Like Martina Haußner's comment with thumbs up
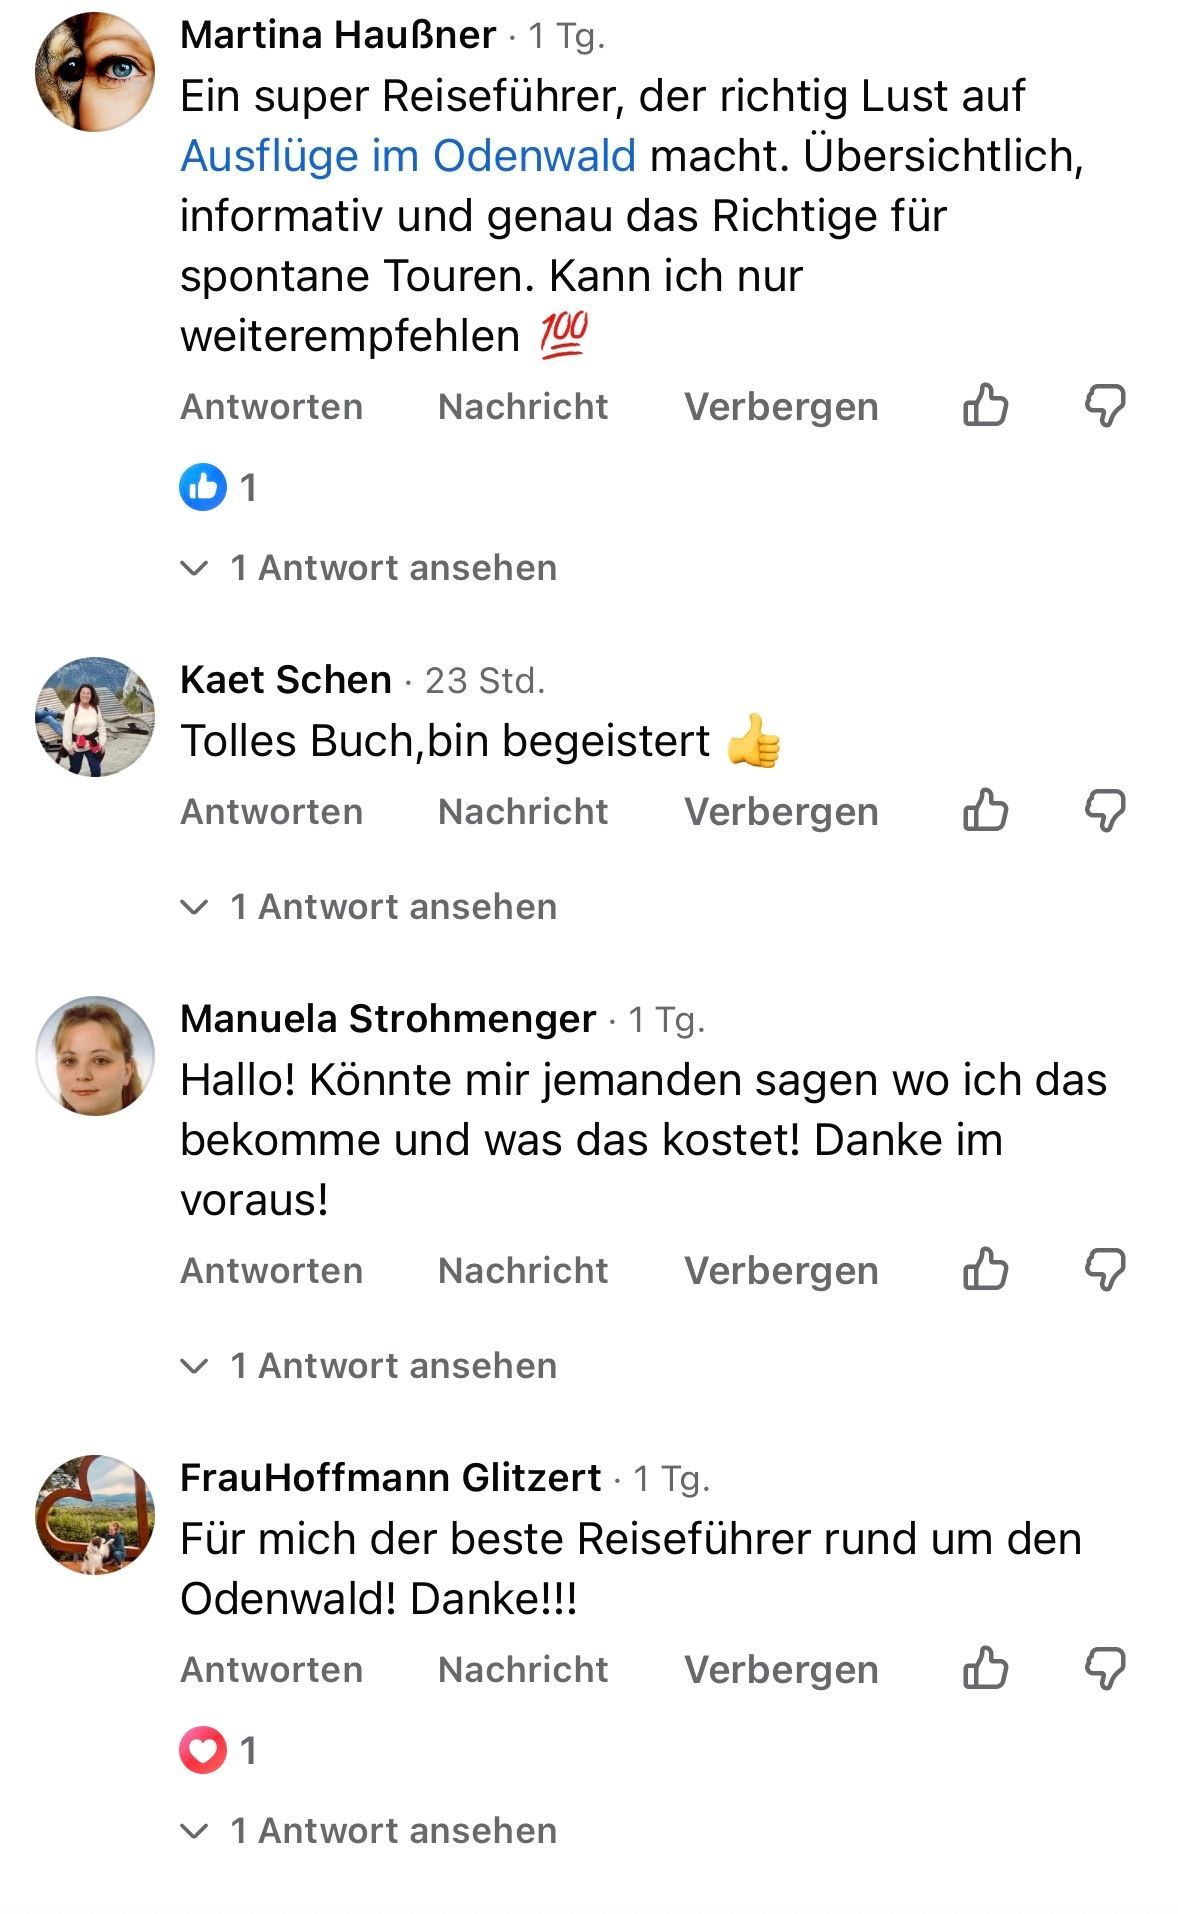This screenshot has height=1914, width=1178. (x=985, y=405)
